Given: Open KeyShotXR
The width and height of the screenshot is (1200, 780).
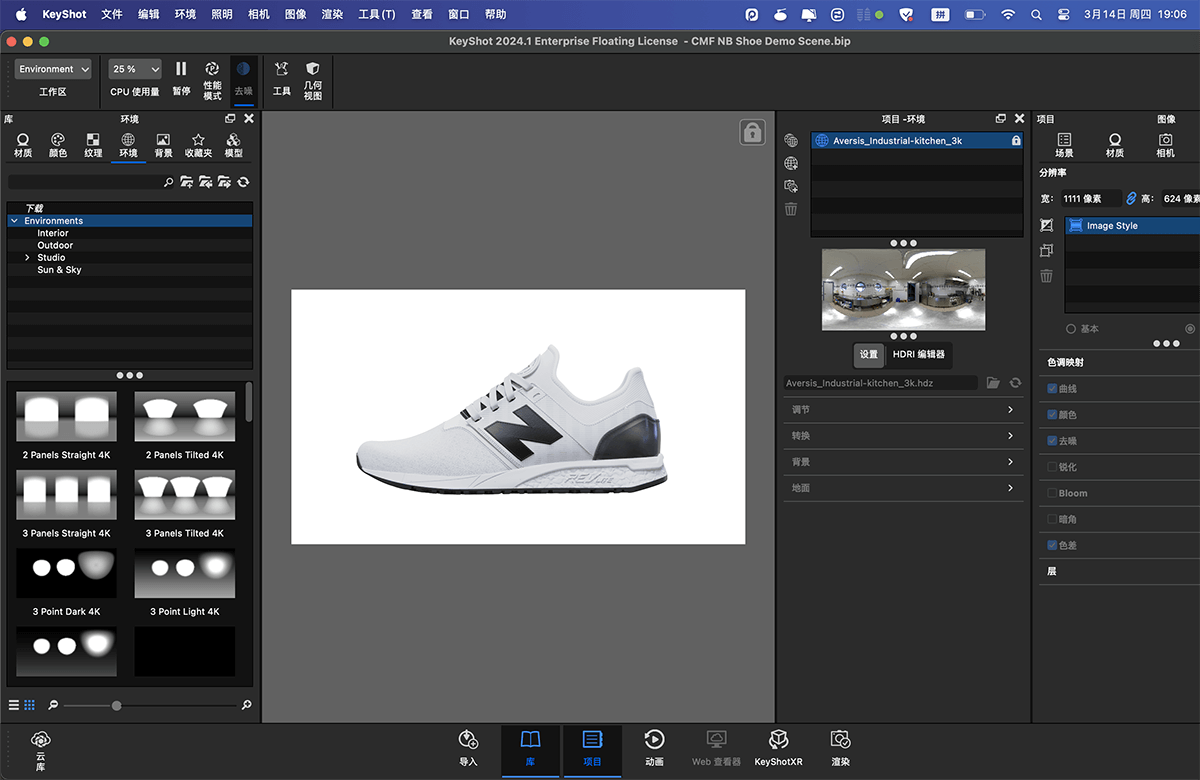Looking at the screenshot, I should [x=778, y=748].
